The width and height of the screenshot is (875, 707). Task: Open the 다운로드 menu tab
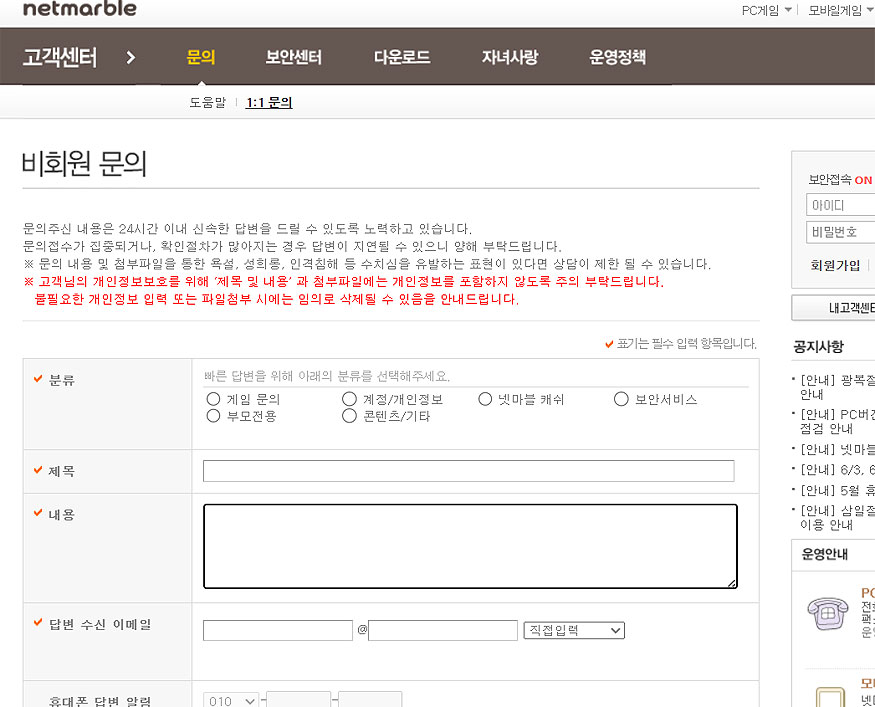click(x=402, y=58)
